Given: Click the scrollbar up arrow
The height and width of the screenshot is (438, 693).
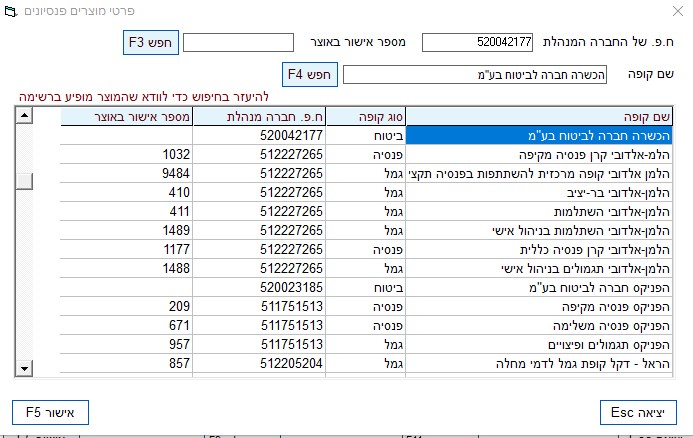Looking at the screenshot, I should [24, 116].
